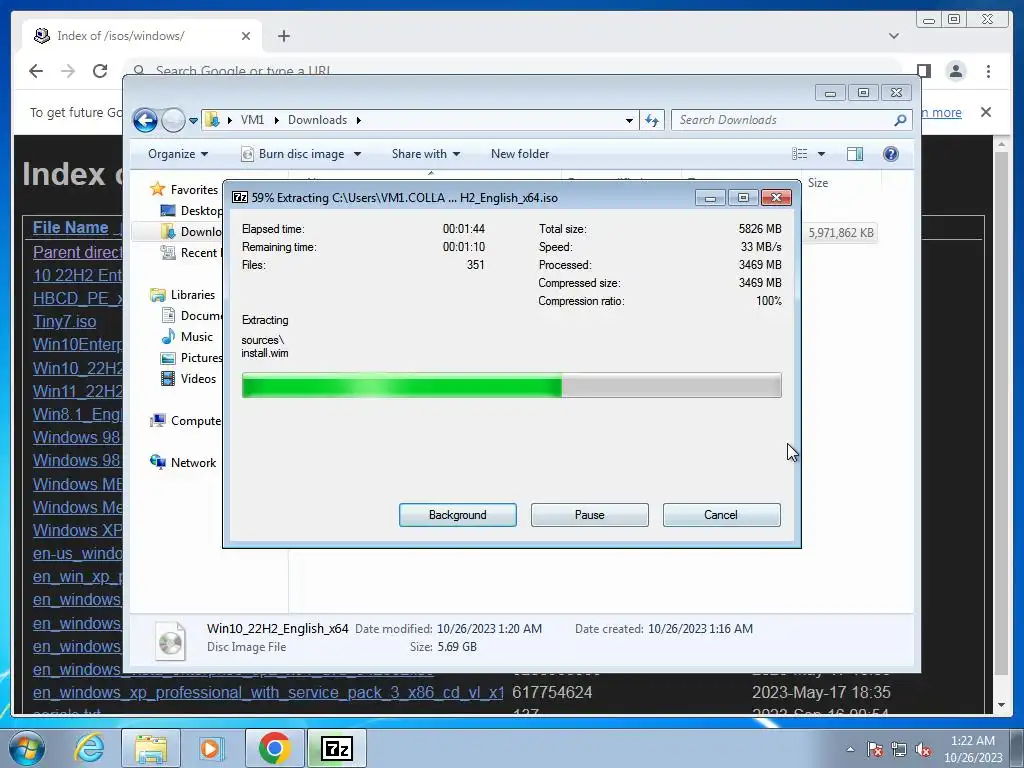Screen dimensions: 1024x768
Task: Click the disc image thumbnail in details pane
Action: [170, 640]
